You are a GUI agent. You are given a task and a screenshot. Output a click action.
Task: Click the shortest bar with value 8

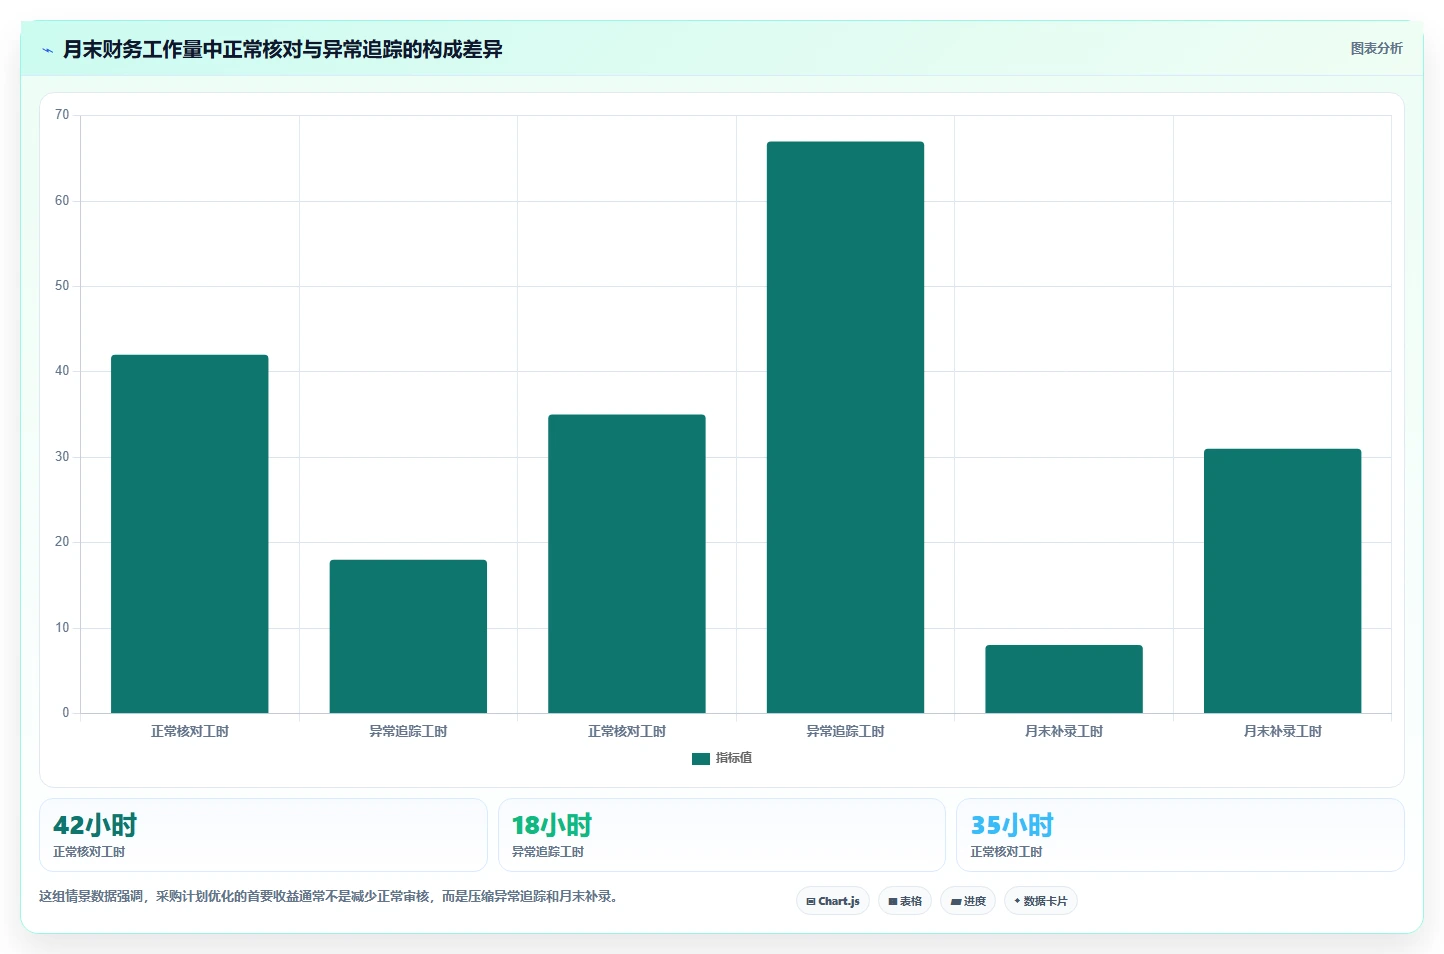pyautogui.click(x=1064, y=679)
